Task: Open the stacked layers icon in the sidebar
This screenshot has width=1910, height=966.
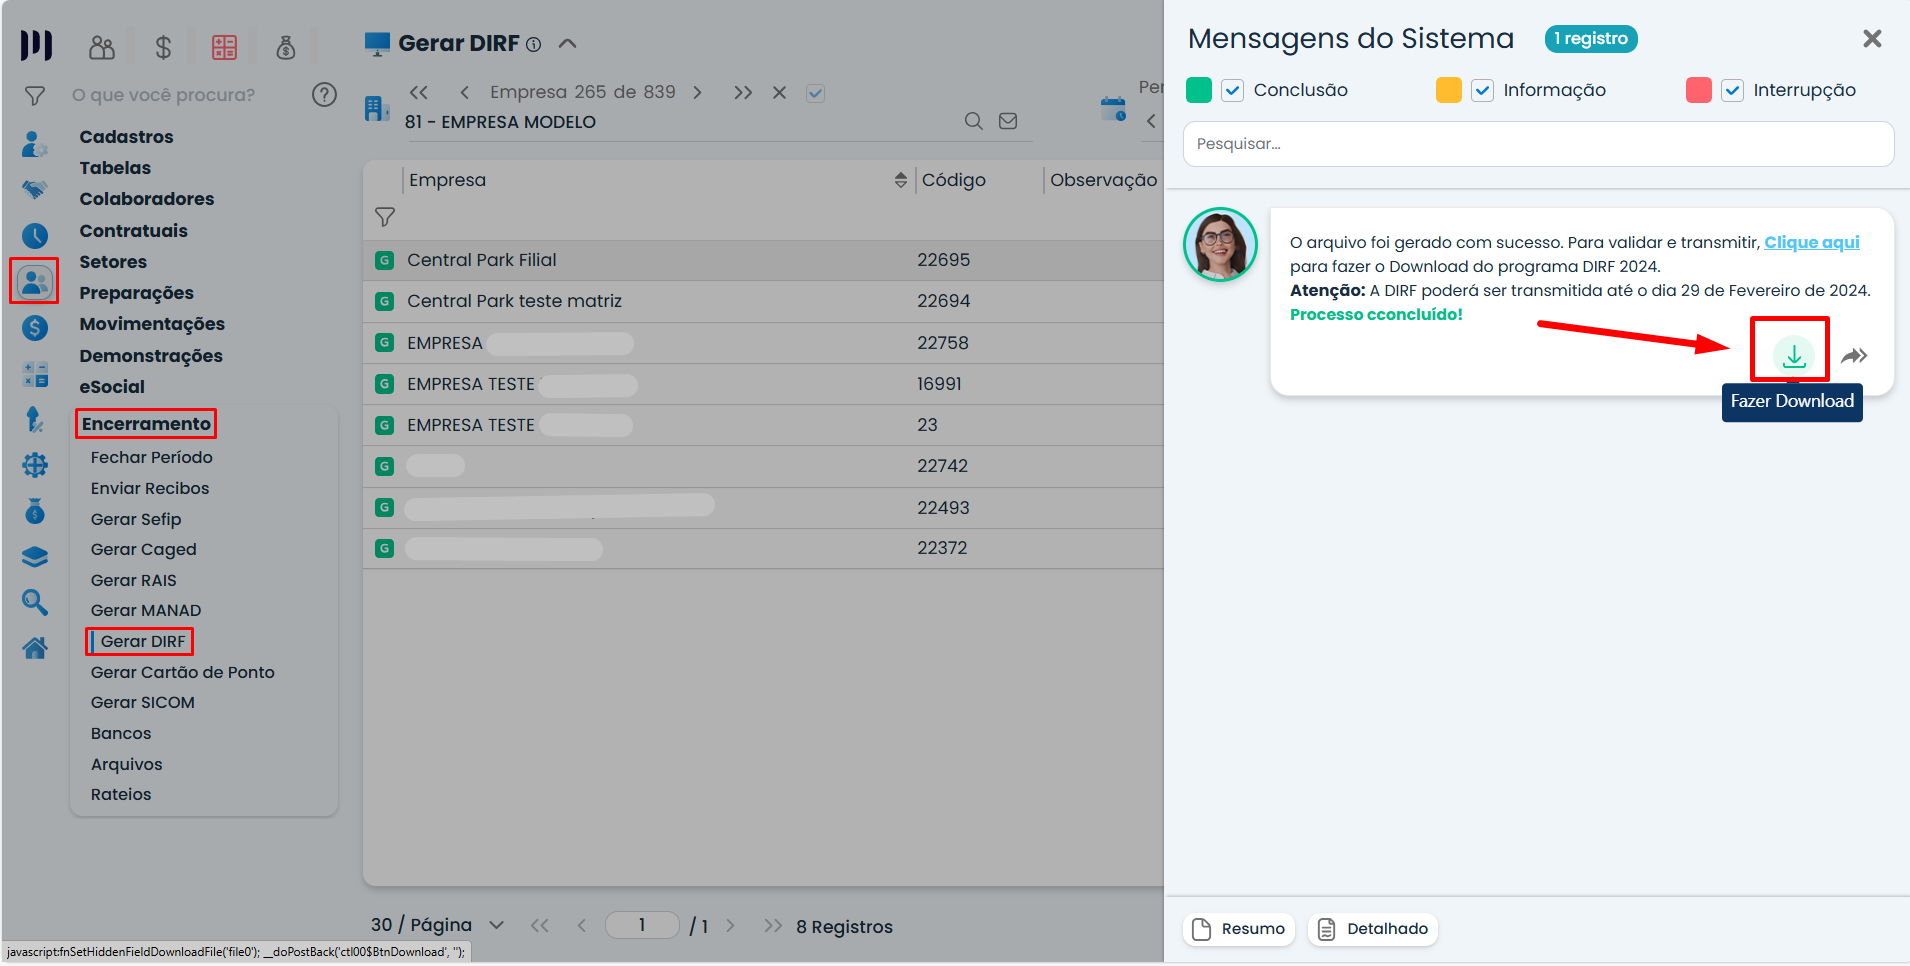Action: click(35, 556)
